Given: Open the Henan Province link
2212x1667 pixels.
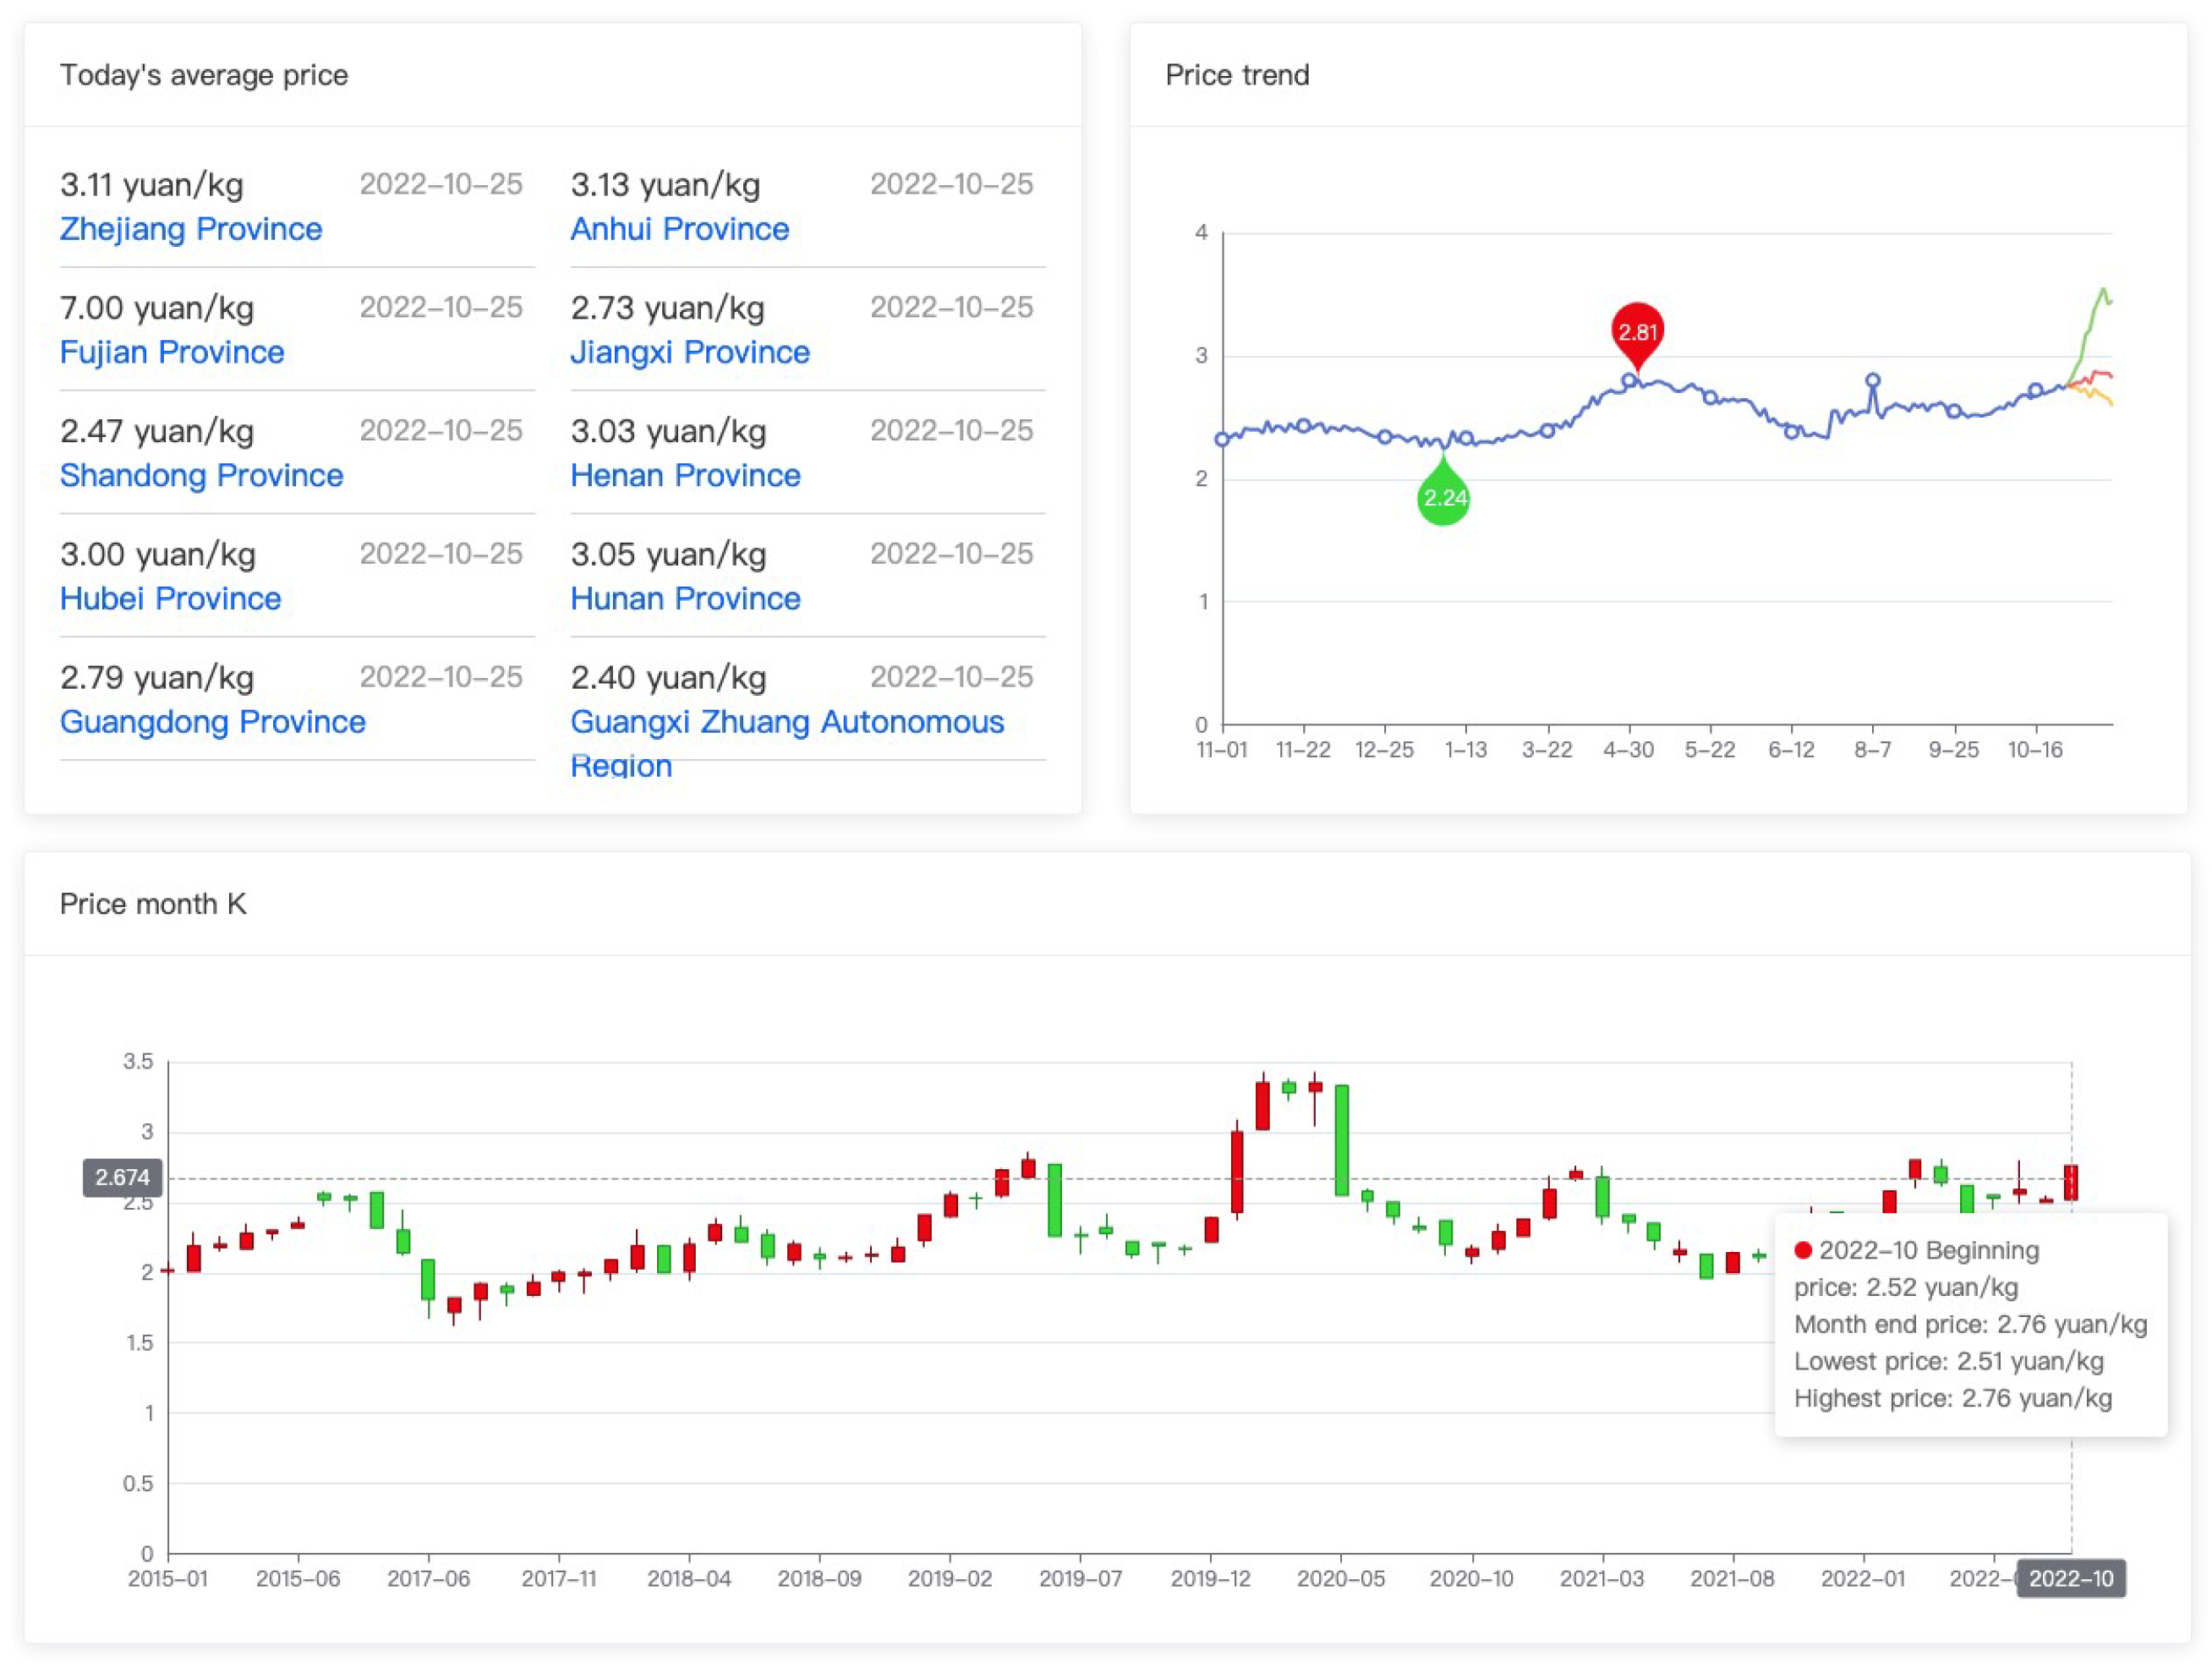Looking at the screenshot, I should 685,475.
